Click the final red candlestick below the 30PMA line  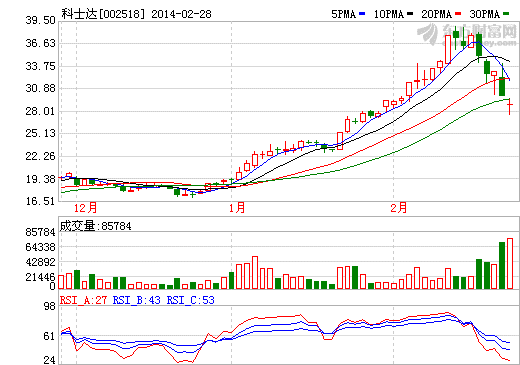510,107
